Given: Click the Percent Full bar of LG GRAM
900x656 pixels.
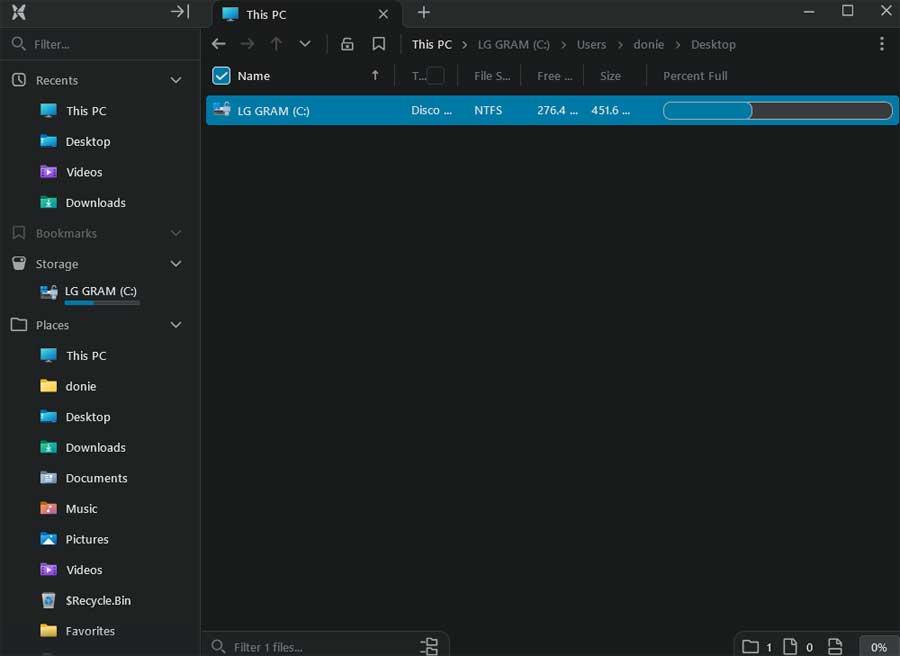Looking at the screenshot, I should coord(777,110).
